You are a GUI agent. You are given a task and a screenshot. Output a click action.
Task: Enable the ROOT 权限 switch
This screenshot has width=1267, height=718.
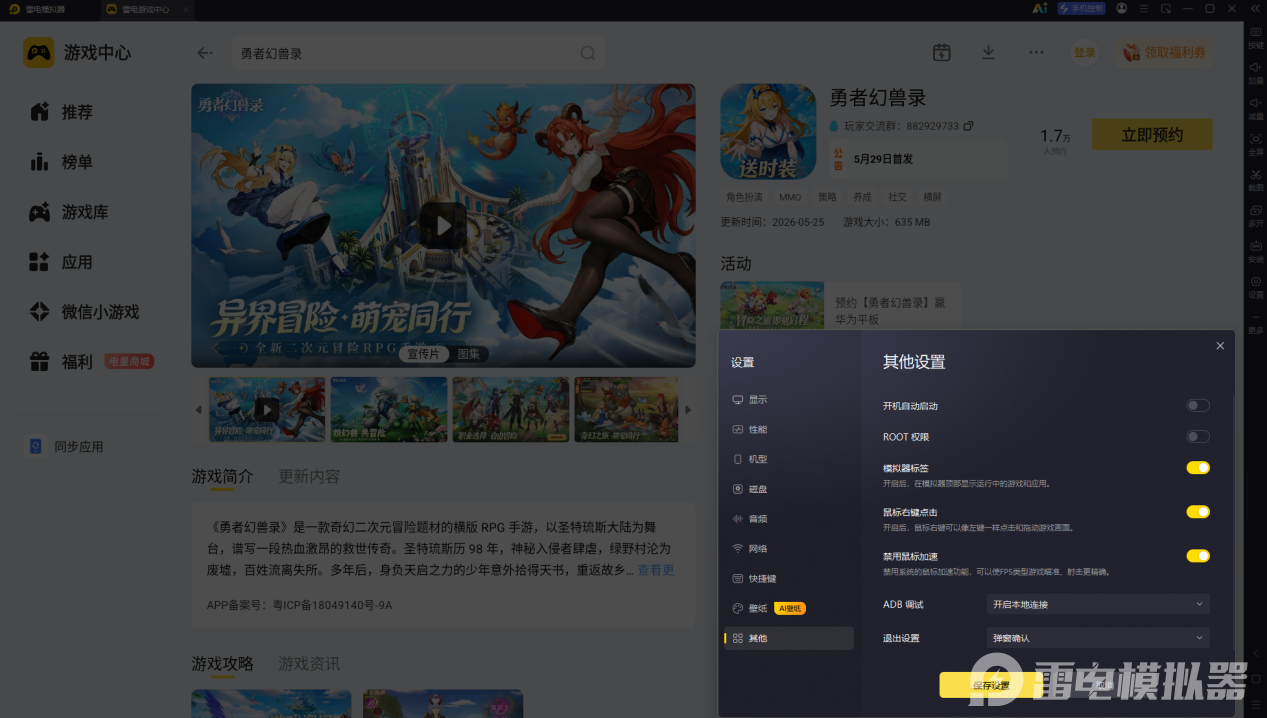tap(1198, 437)
